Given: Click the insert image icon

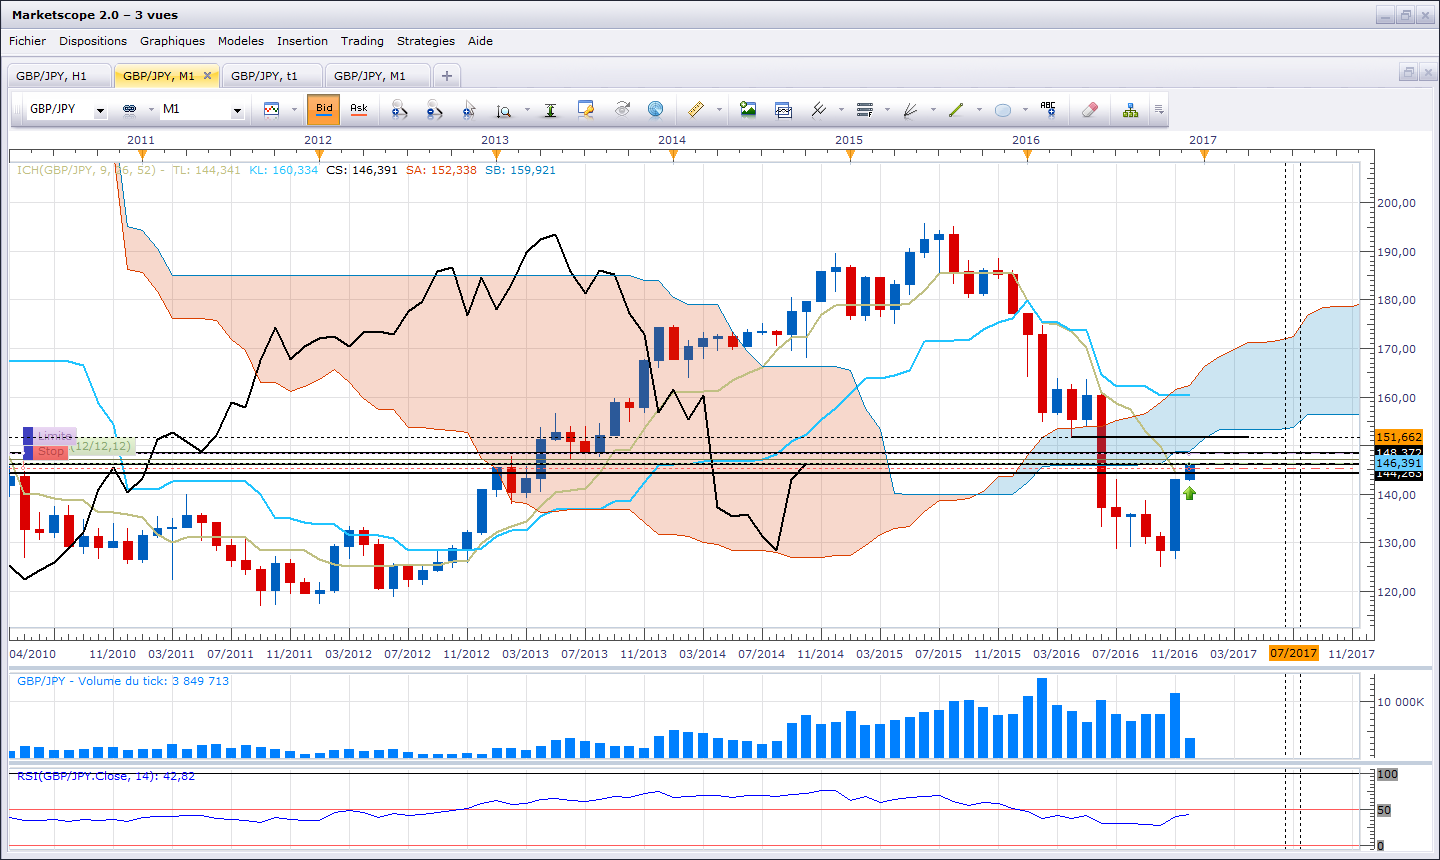Looking at the screenshot, I should click(748, 110).
